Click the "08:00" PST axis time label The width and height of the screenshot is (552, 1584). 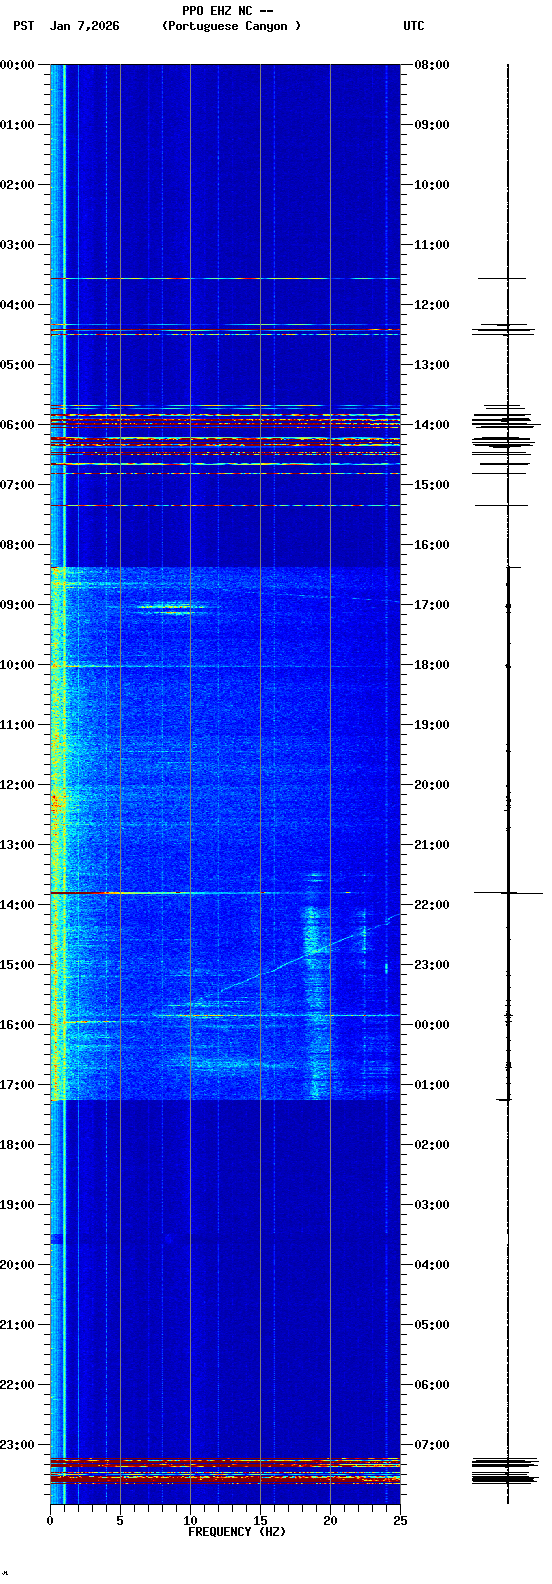[18, 545]
